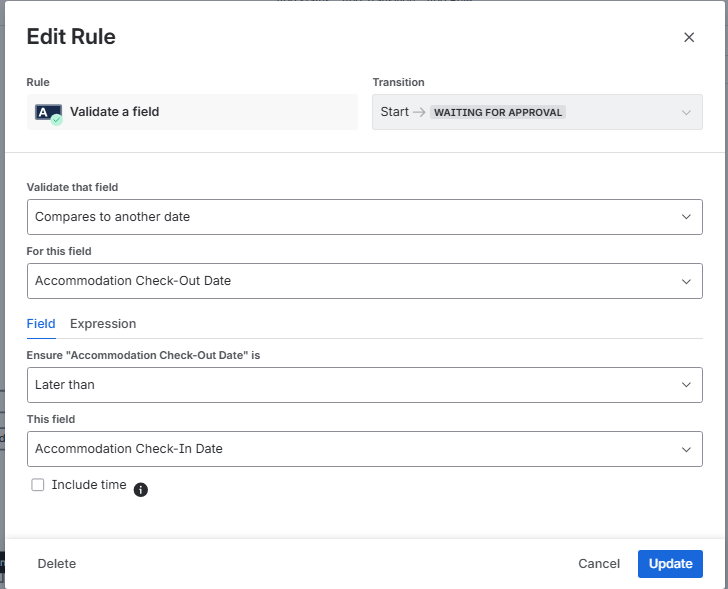Click the Validate a field rule name
This screenshot has height=589, width=728.
(115, 112)
